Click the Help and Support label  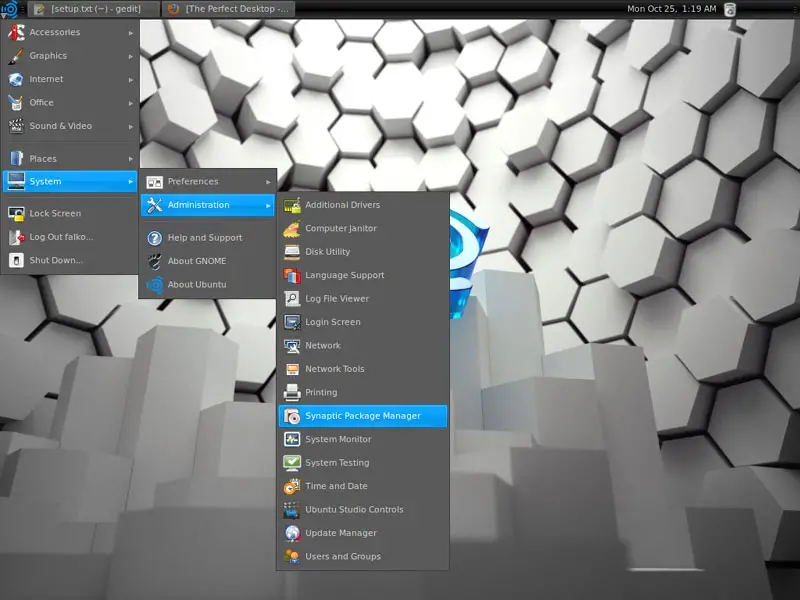tap(205, 238)
